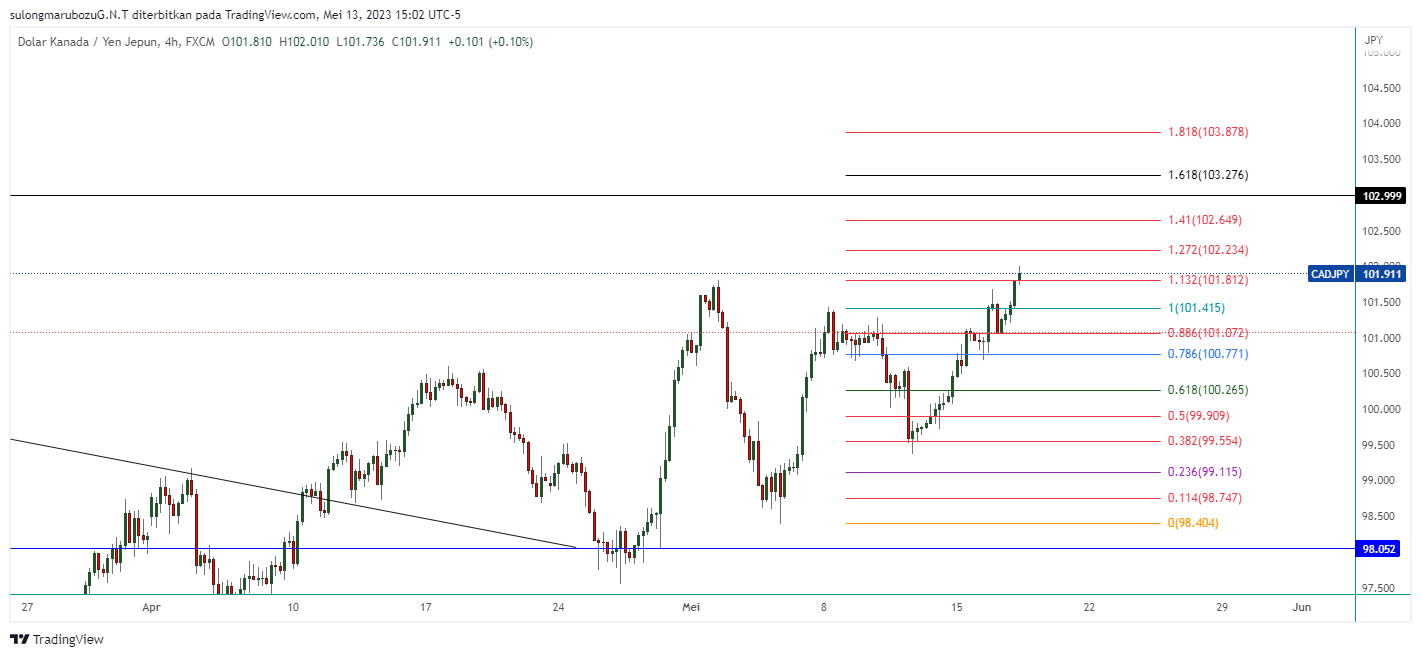Viewport: 1421px width, 657px height.
Task: Select the 101.911 current price tag
Action: (1379, 274)
